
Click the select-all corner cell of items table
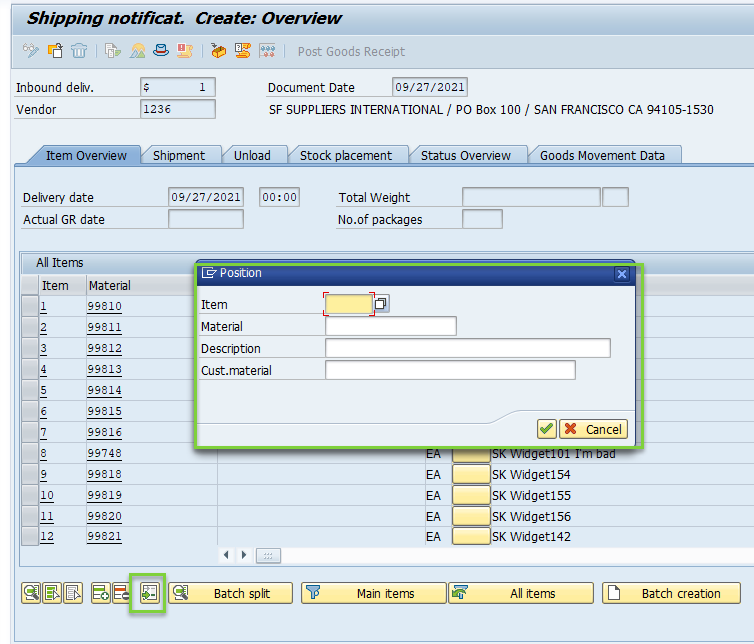[x=30, y=285]
